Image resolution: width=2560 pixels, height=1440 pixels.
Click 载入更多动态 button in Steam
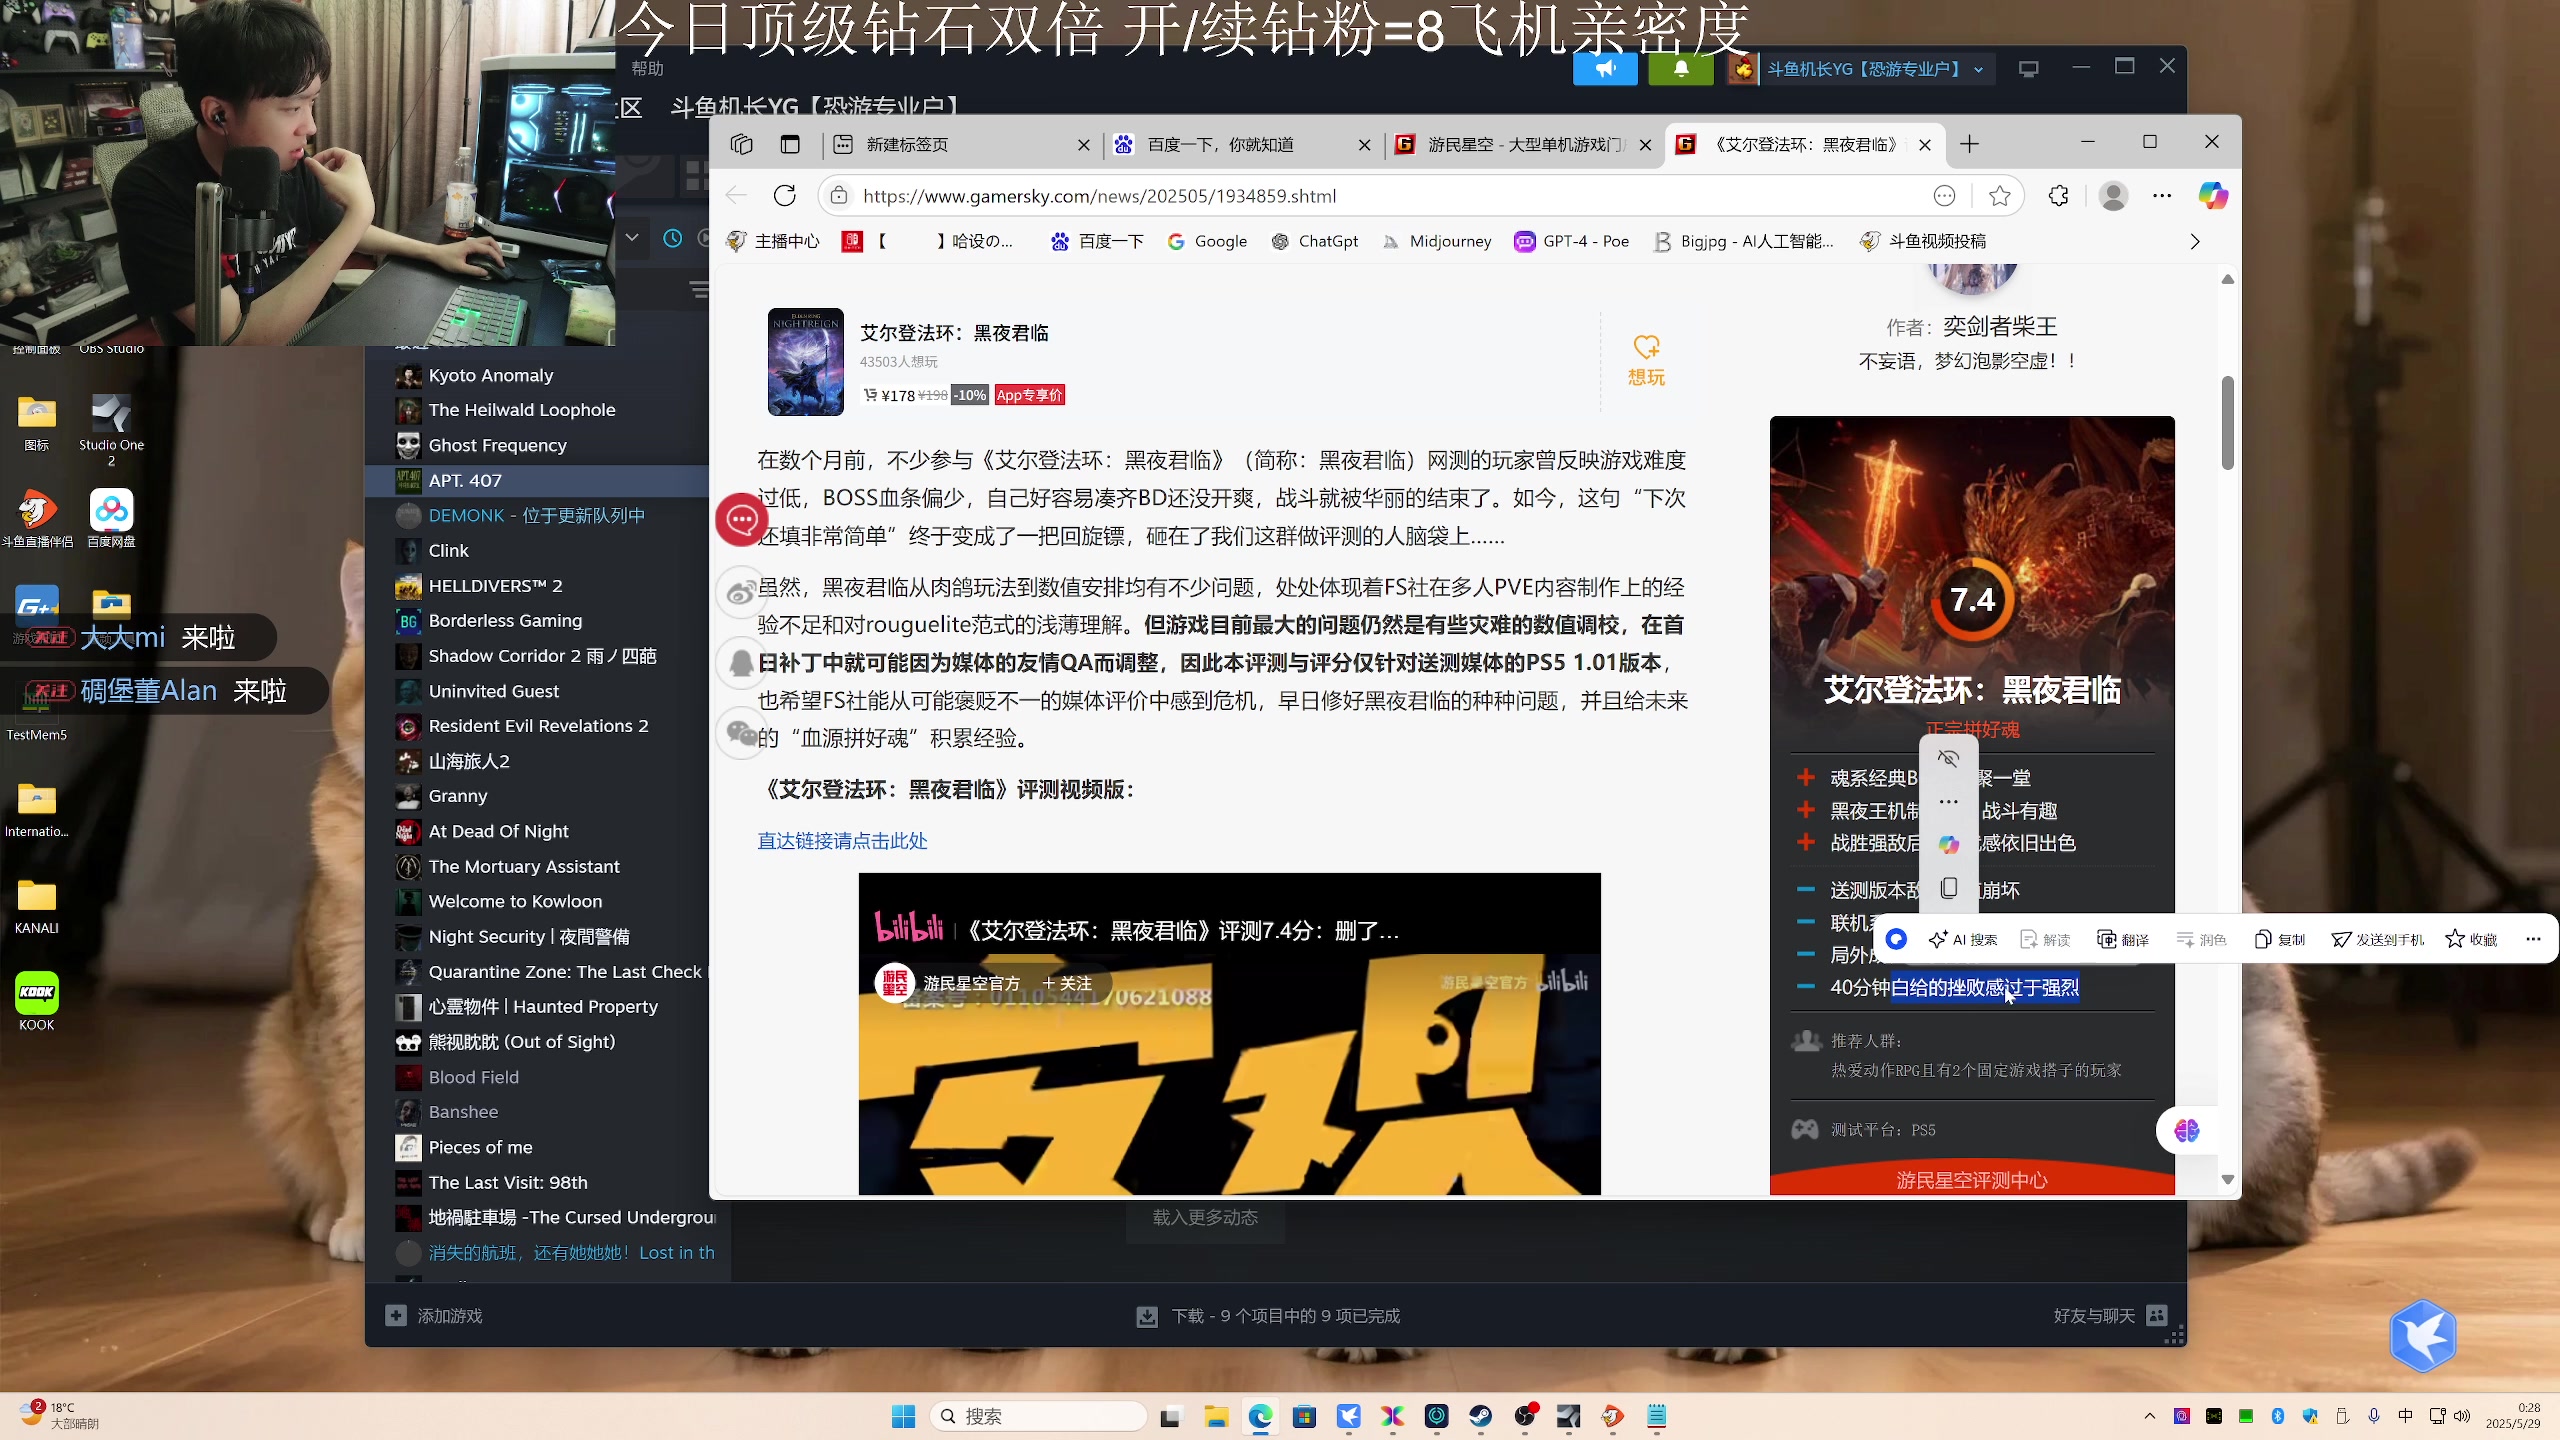1205,1218
